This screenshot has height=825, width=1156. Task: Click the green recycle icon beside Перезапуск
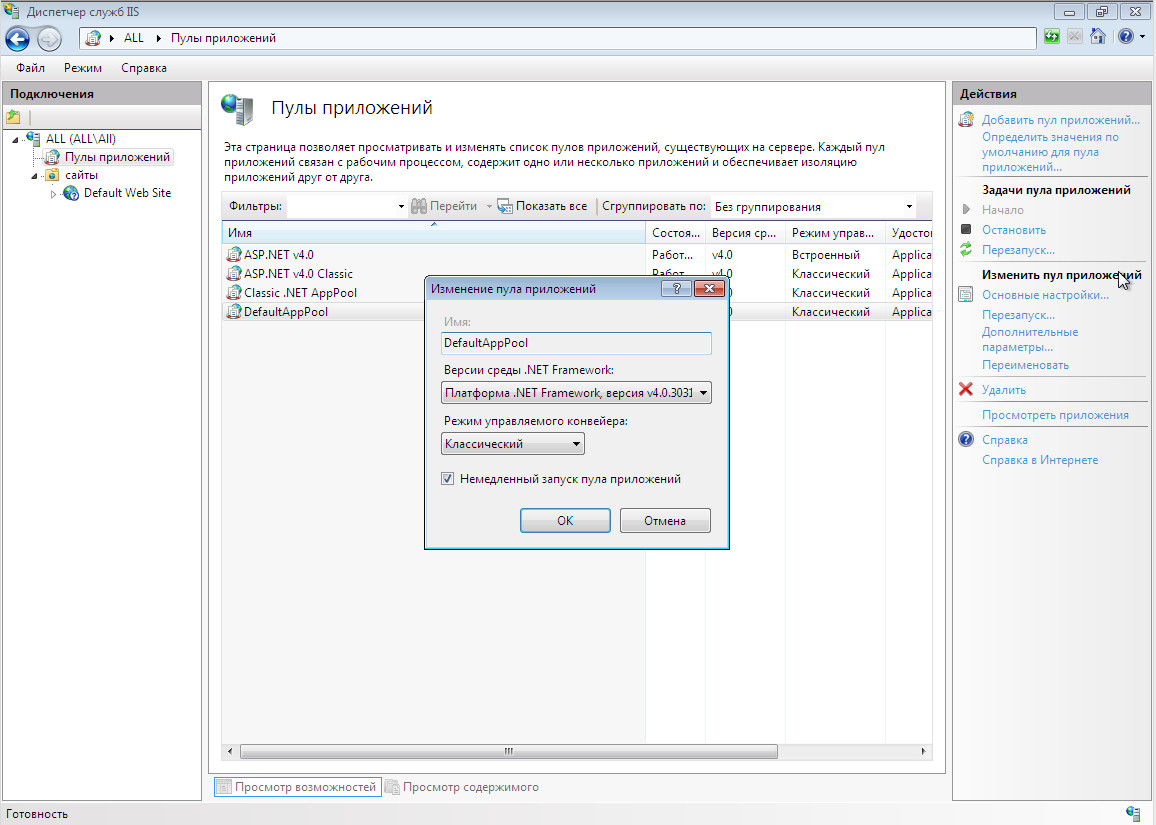(966, 250)
